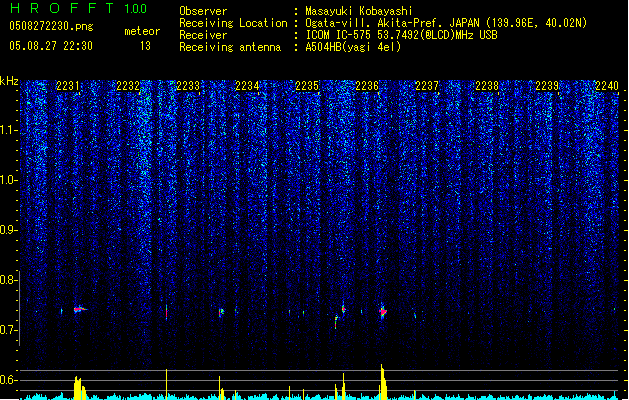
Task: Click receiver ICOM IC-575 frequency text
Action: coord(401,35)
